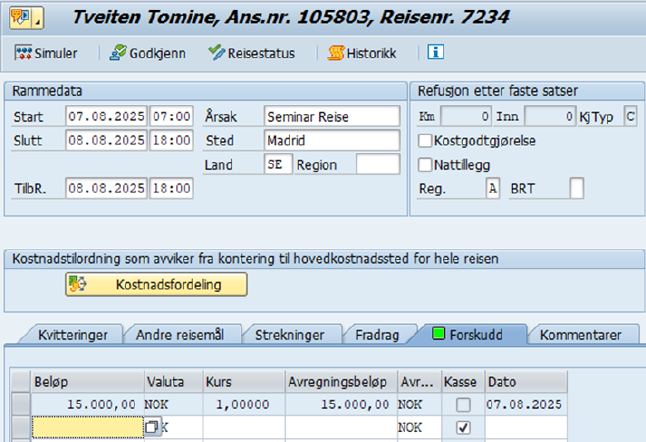646x442 pixels.
Task: Switch to the Andre reisemål tab
Action: (180, 334)
